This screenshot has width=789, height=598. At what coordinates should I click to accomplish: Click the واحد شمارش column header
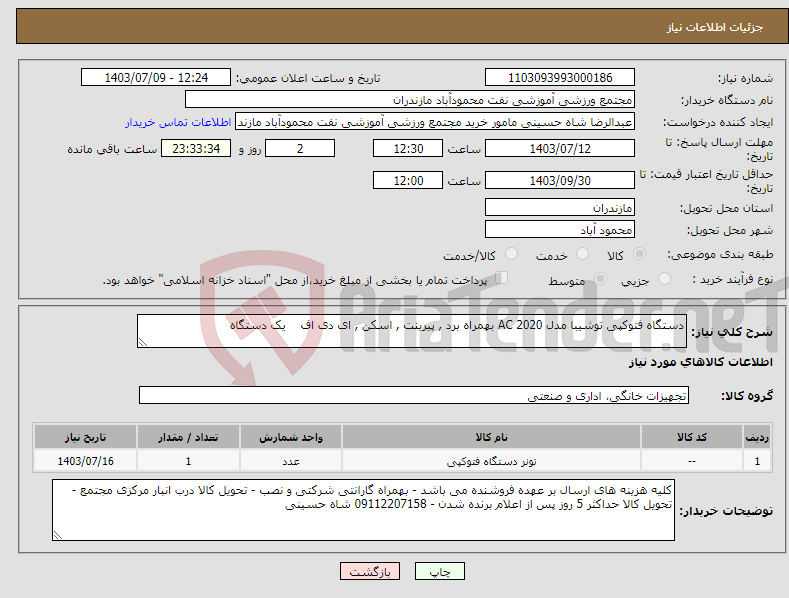click(291, 437)
